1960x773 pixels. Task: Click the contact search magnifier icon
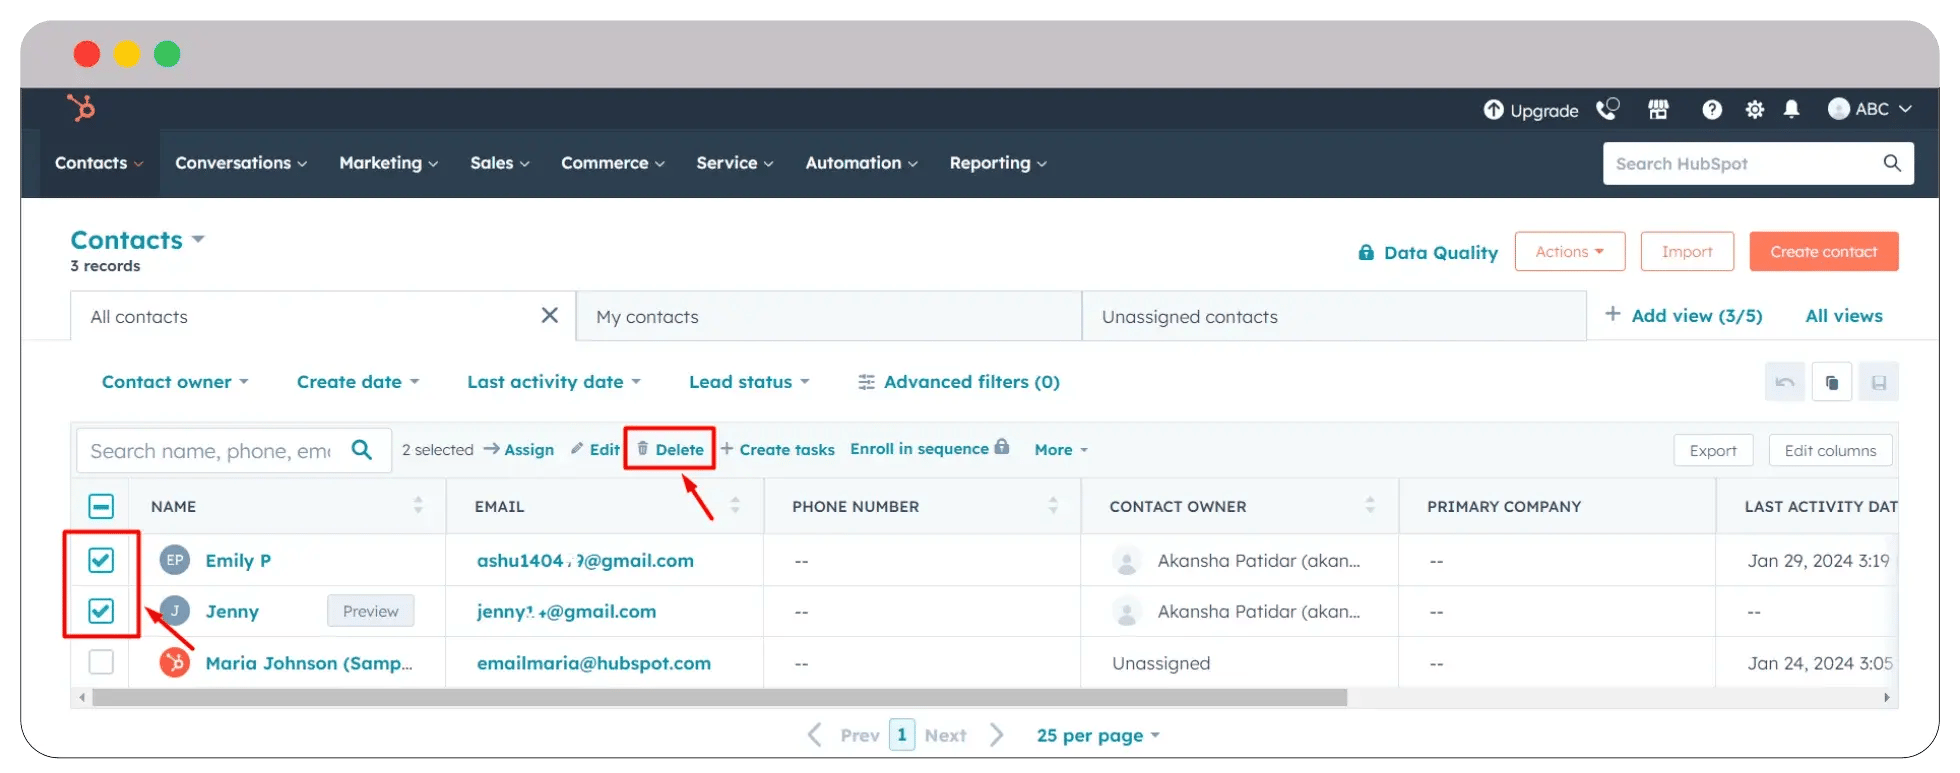(x=362, y=450)
